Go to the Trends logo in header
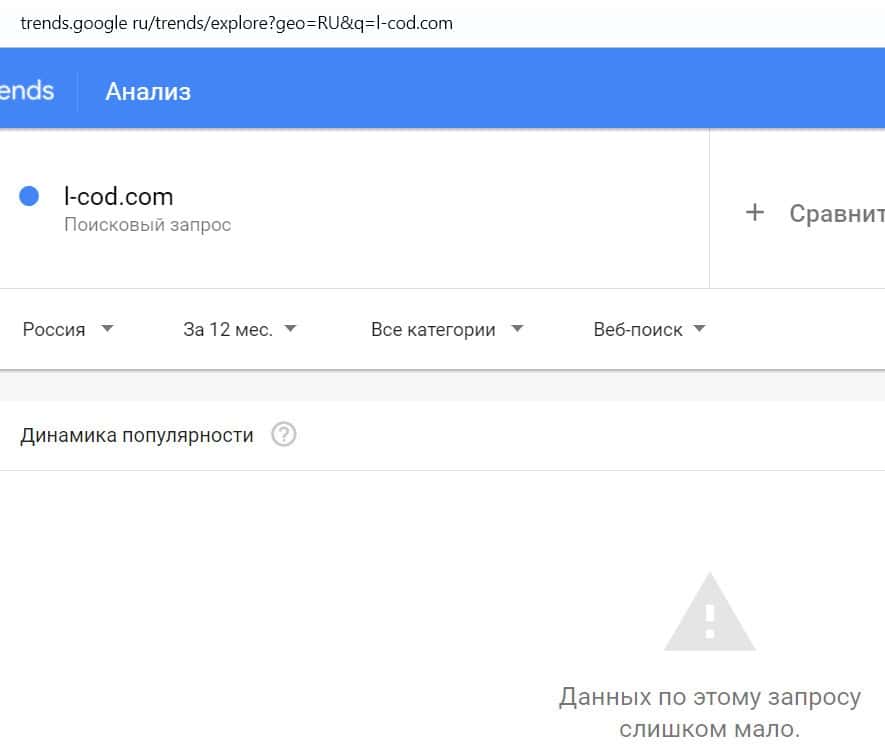 (x=26, y=91)
